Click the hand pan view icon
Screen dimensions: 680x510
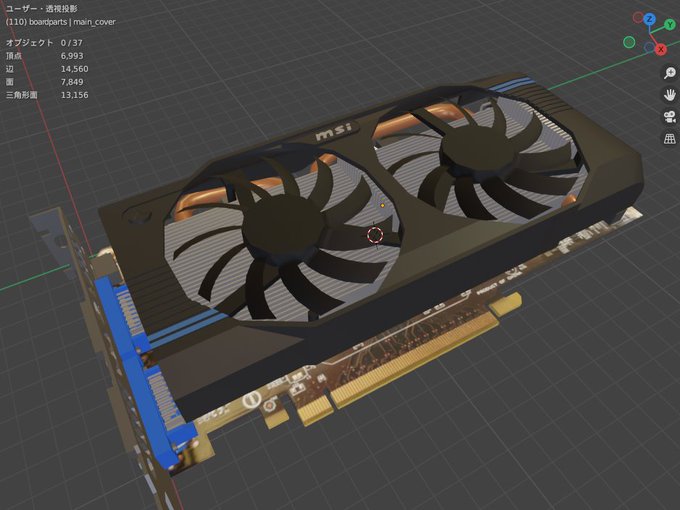pyautogui.click(x=670, y=95)
